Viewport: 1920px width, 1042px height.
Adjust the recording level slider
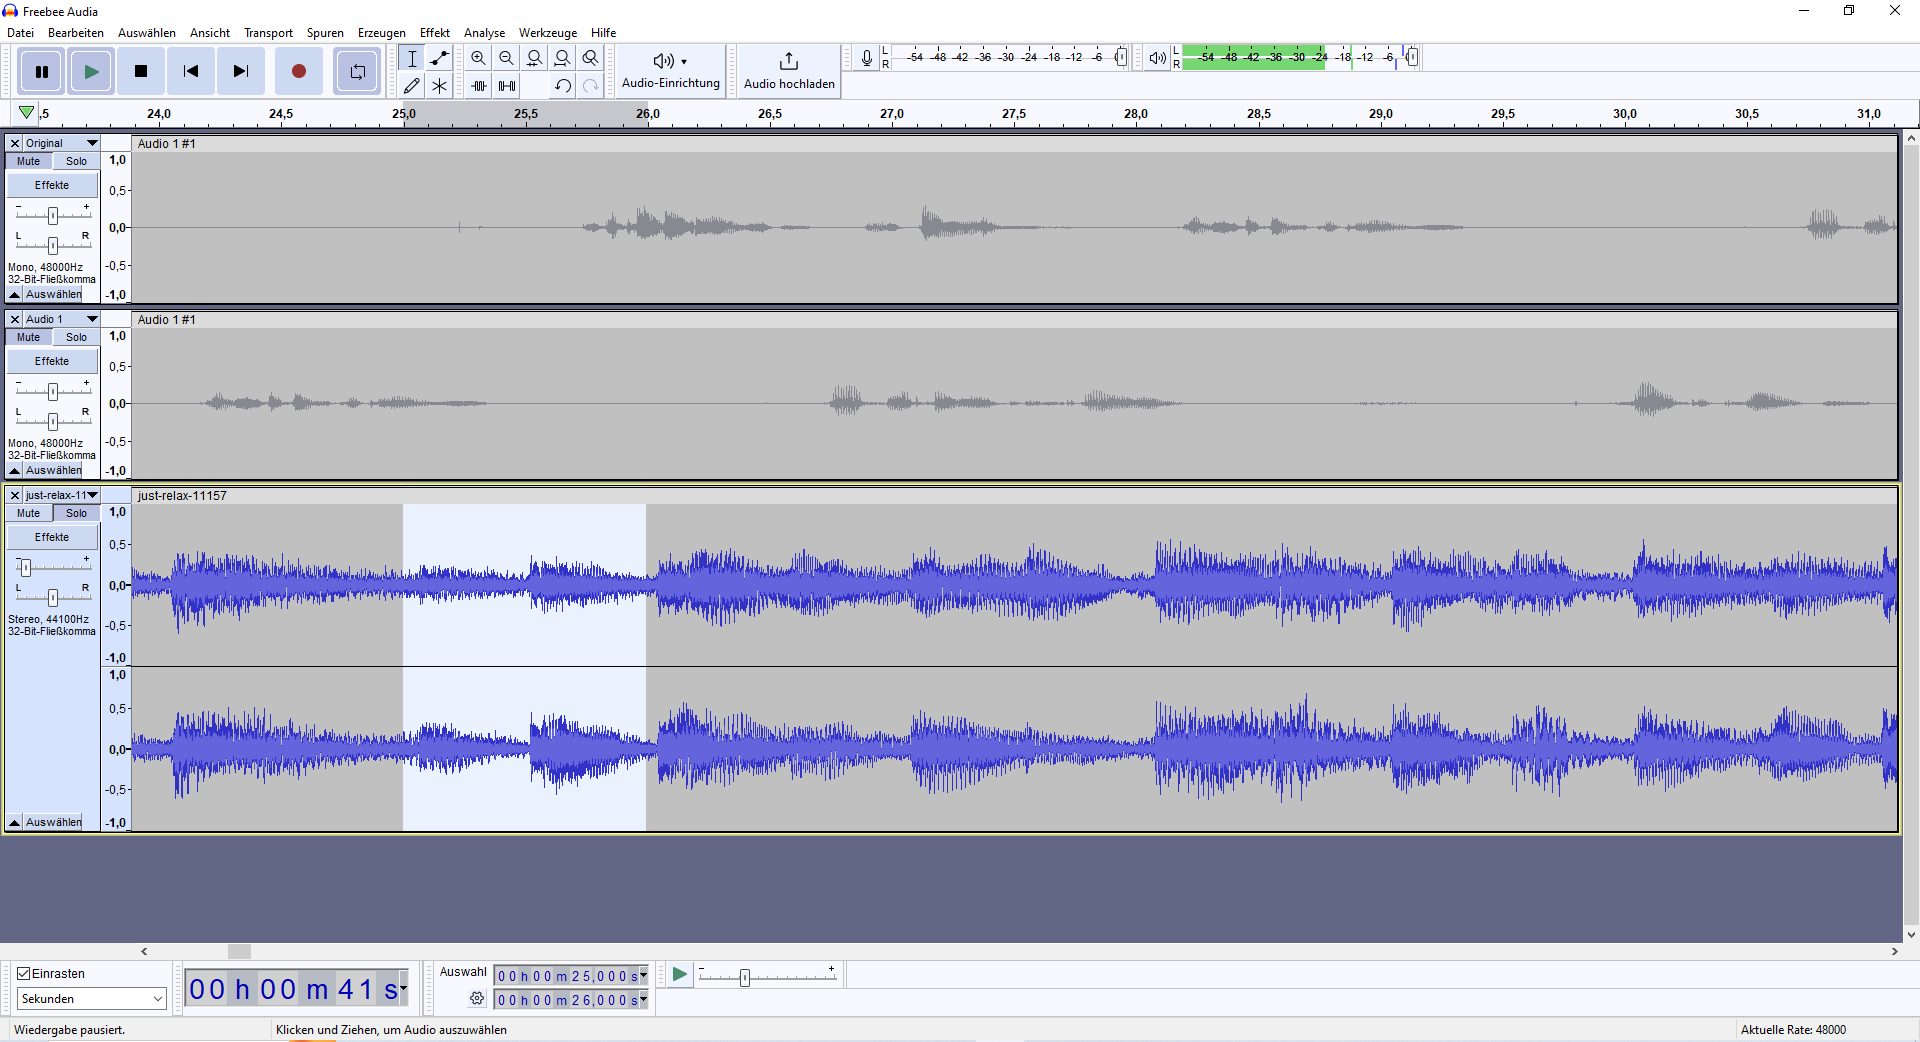click(x=1121, y=57)
